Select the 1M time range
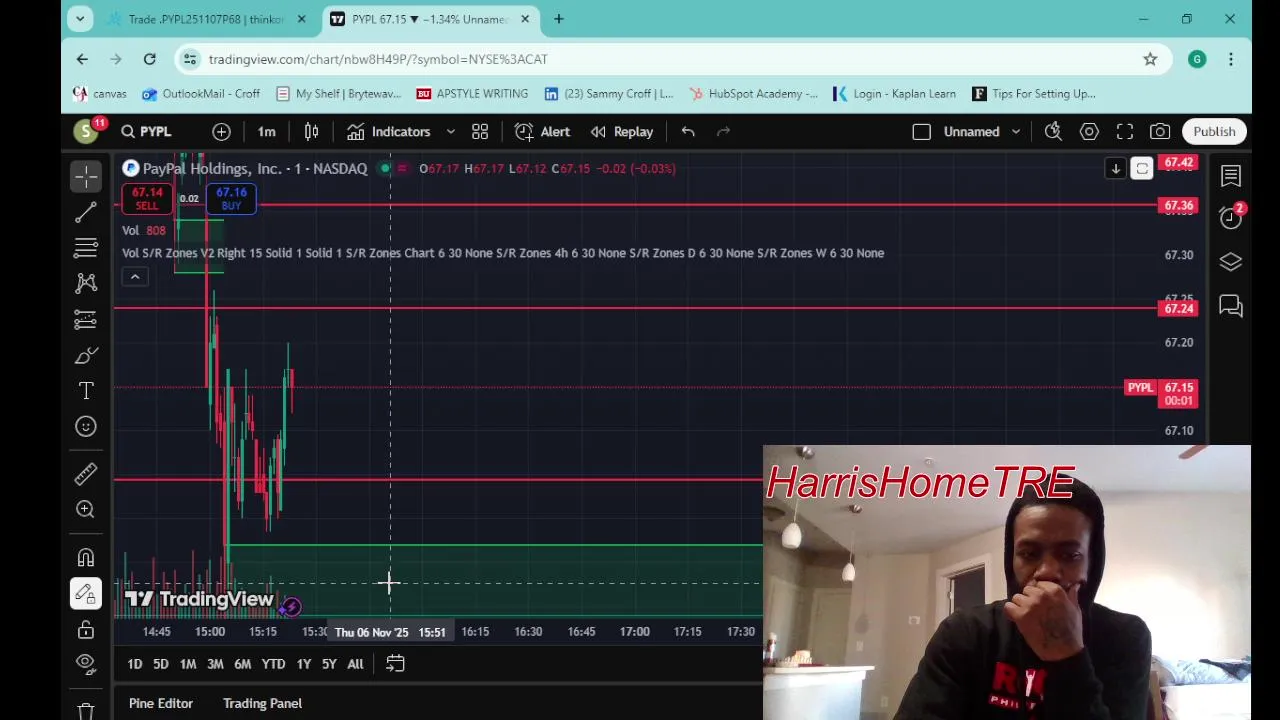 [x=188, y=664]
